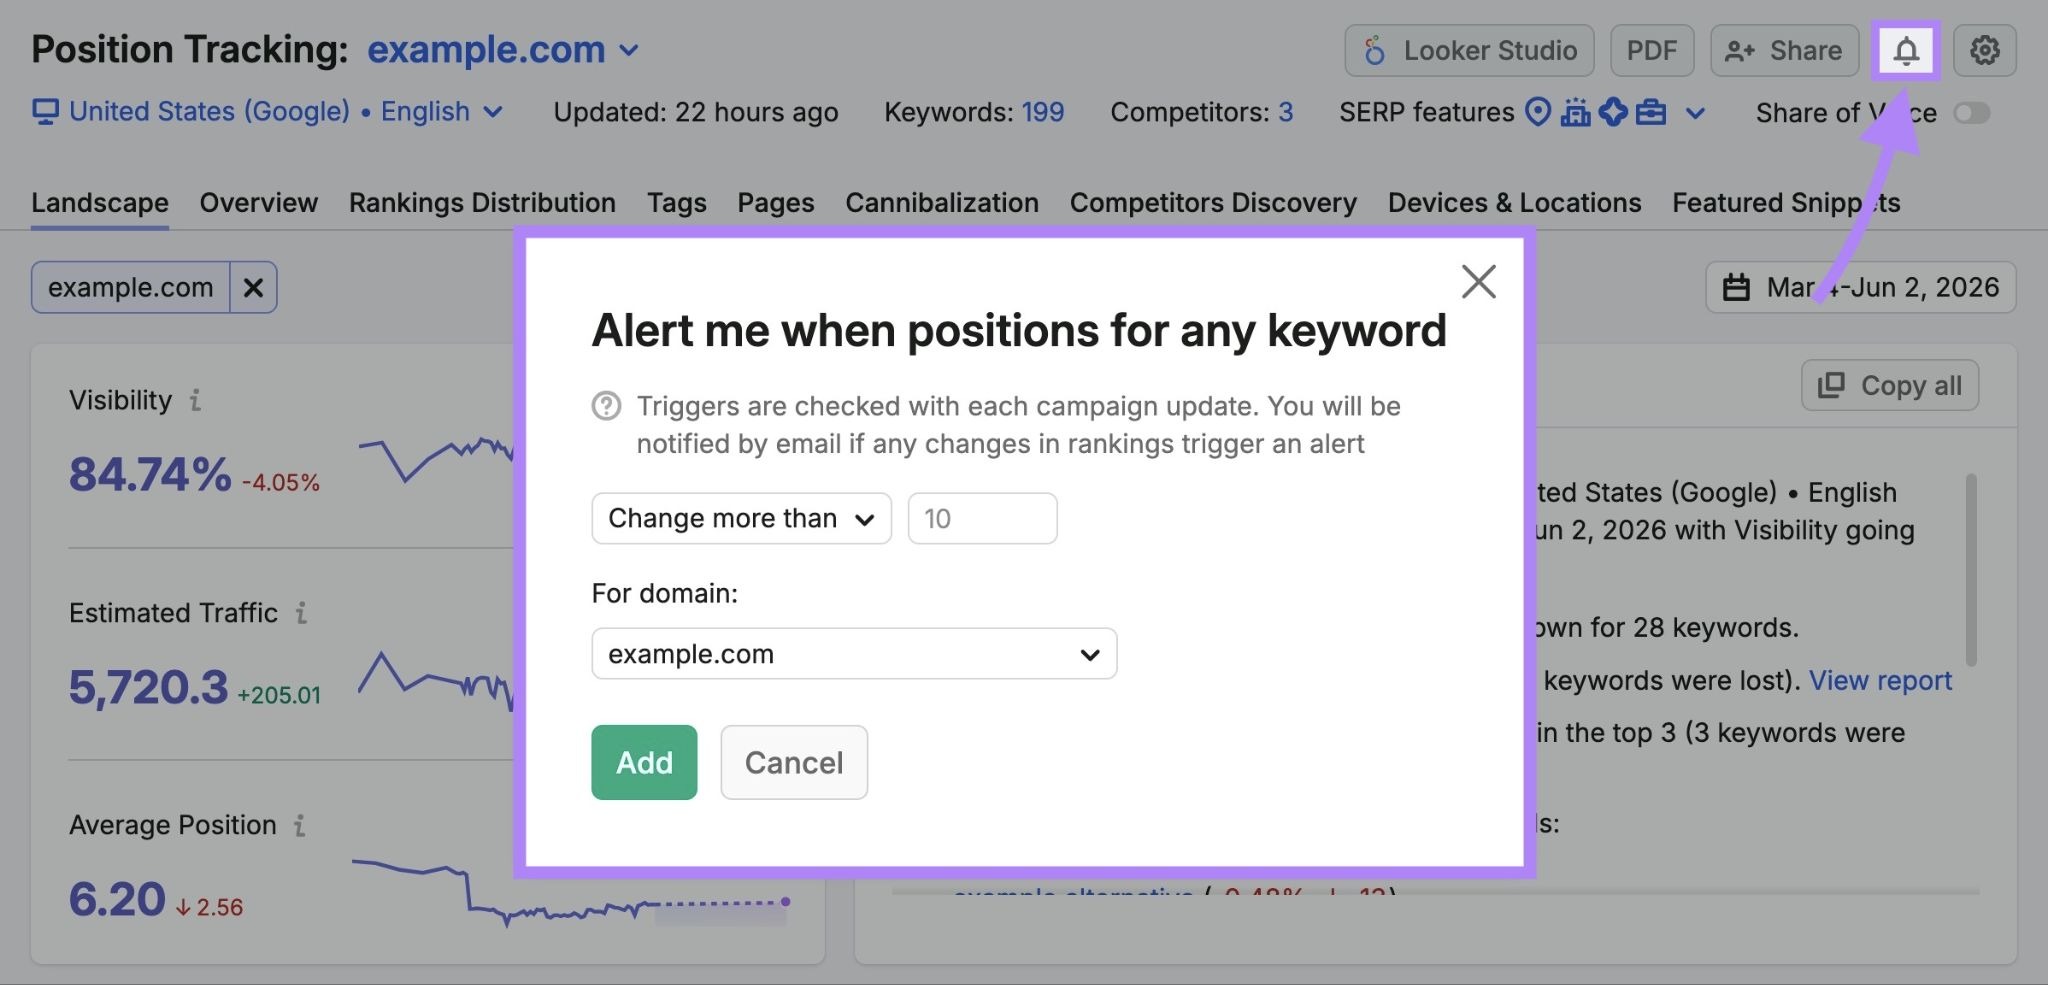Close the alert dialog with X
Viewport: 2048px width, 985px height.
tap(1478, 282)
